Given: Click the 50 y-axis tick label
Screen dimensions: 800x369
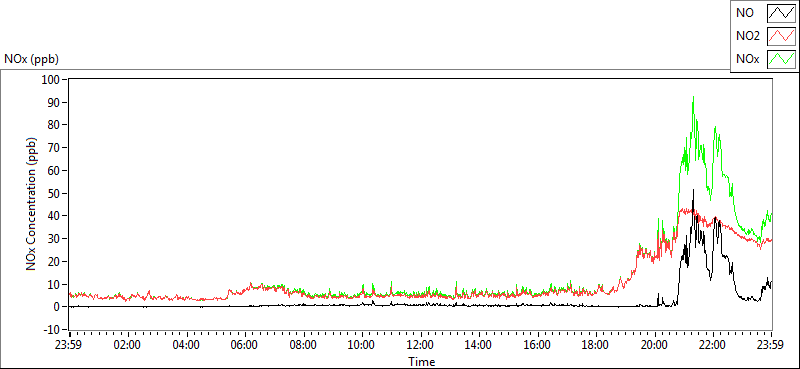Looking at the screenshot, I should tap(54, 193).
